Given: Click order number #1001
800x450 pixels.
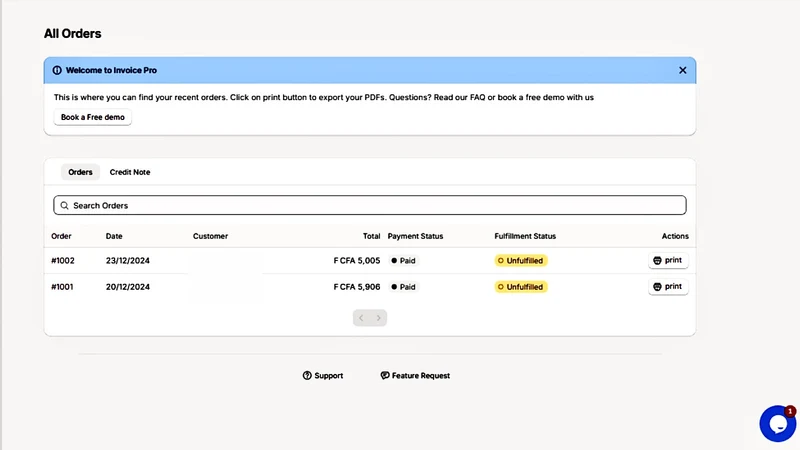Looking at the screenshot, I should coord(62,287).
